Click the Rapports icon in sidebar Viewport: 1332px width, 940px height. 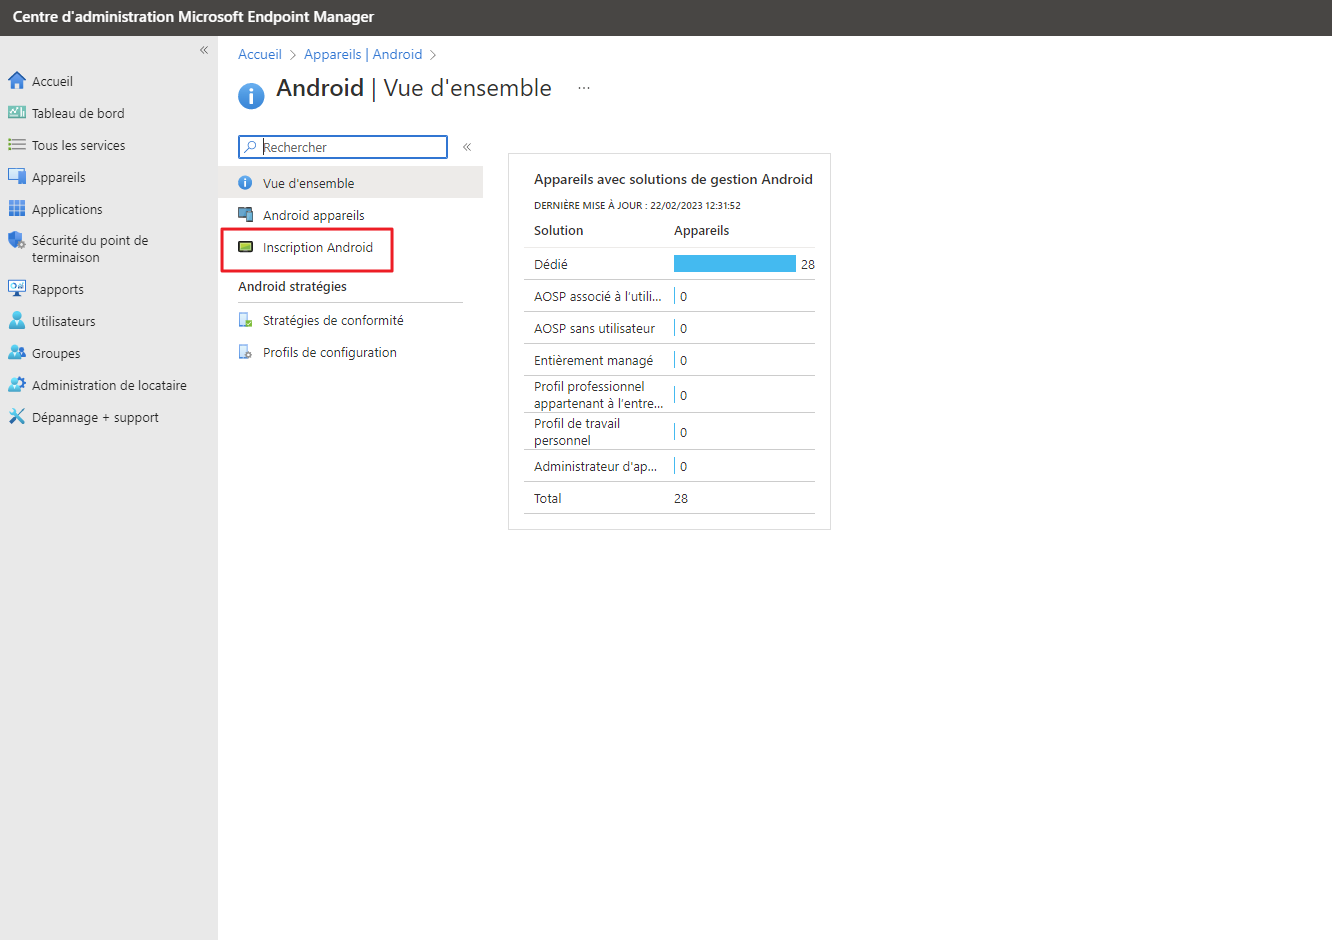coord(17,289)
